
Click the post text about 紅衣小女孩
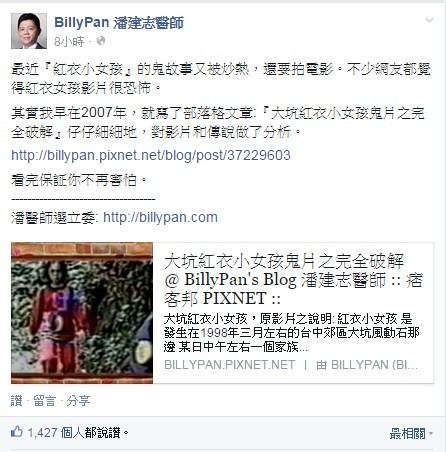(x=221, y=78)
